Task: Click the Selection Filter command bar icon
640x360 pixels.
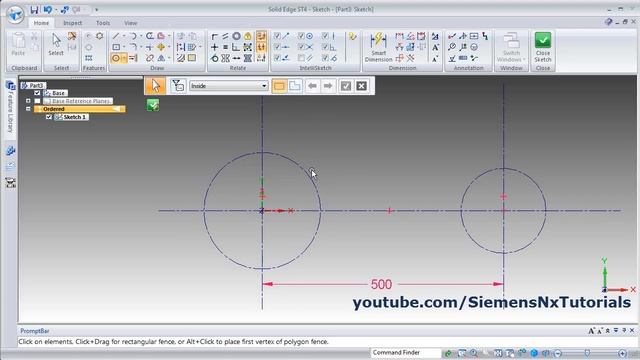Action: click(x=178, y=86)
